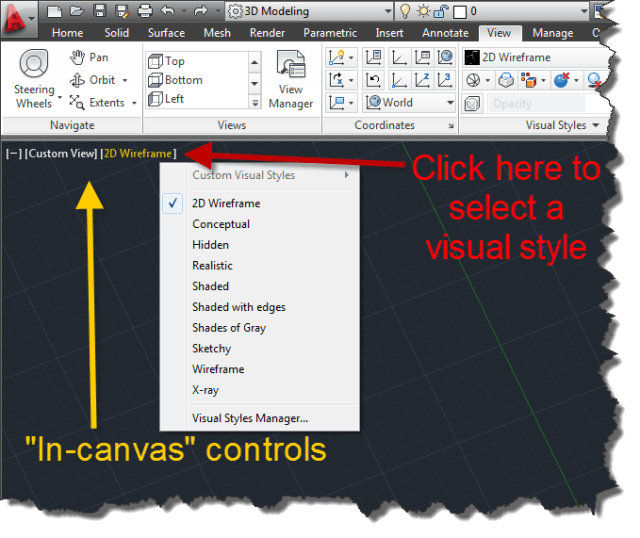The width and height of the screenshot is (640, 538).
Task: Open Visual Styles Manager from the menu
Action: click(250, 418)
